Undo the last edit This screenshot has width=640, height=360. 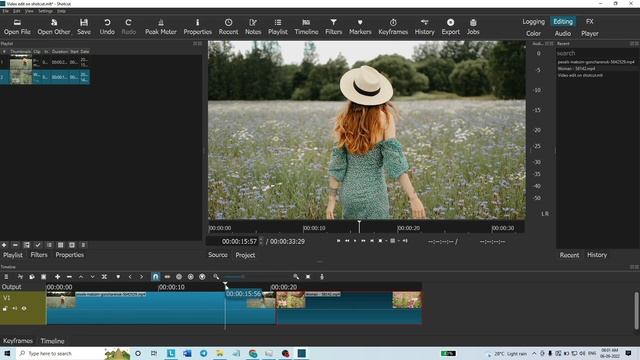click(x=107, y=27)
